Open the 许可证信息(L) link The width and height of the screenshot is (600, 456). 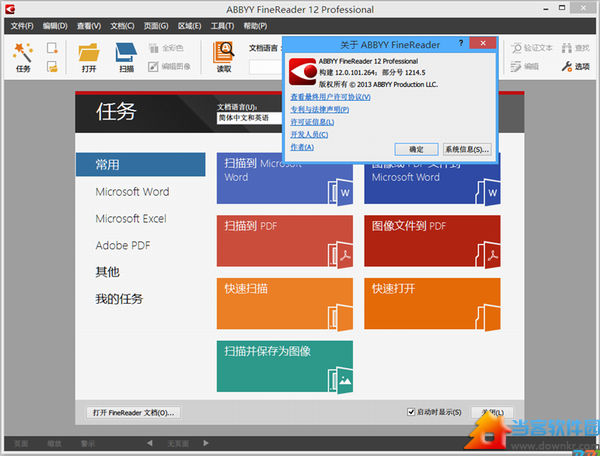click(x=312, y=122)
